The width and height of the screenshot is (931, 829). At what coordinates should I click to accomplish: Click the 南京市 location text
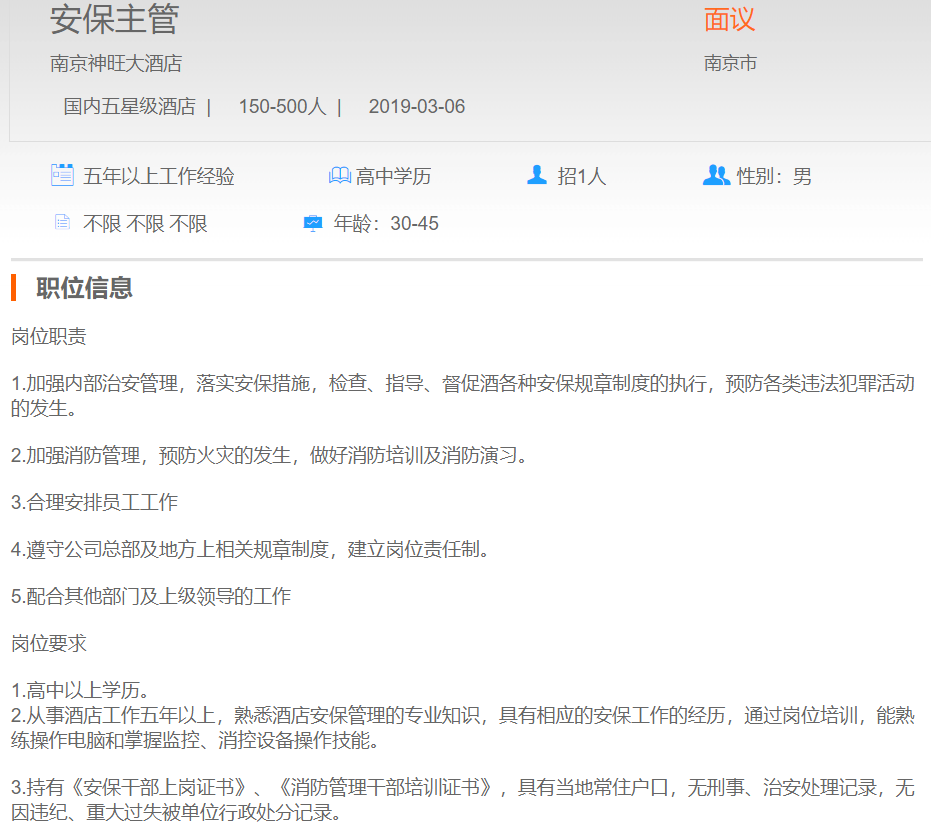730,63
